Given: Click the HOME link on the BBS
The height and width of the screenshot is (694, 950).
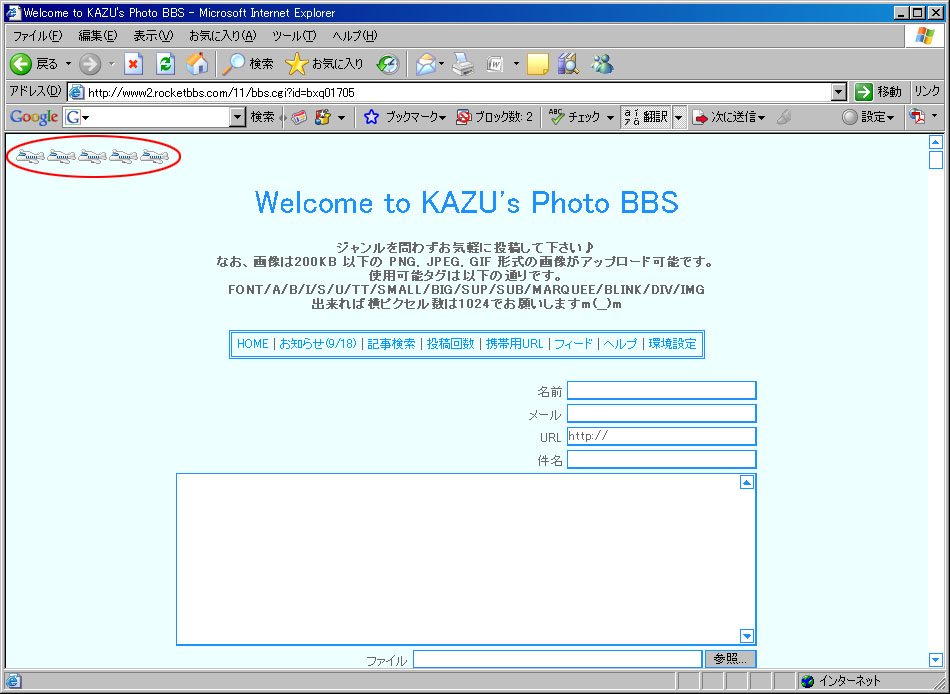Looking at the screenshot, I should coord(252,344).
